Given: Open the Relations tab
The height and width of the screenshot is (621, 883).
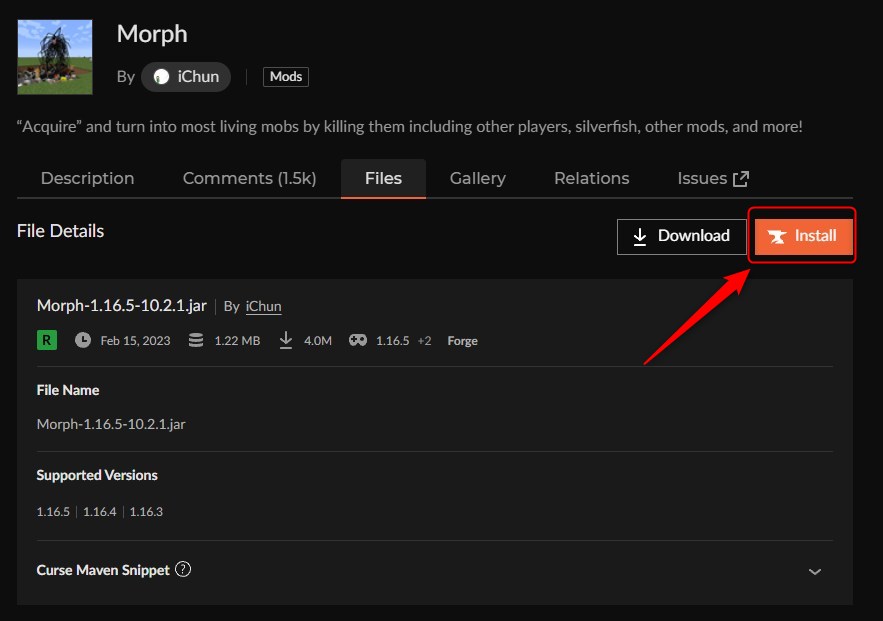Looking at the screenshot, I should [x=591, y=179].
